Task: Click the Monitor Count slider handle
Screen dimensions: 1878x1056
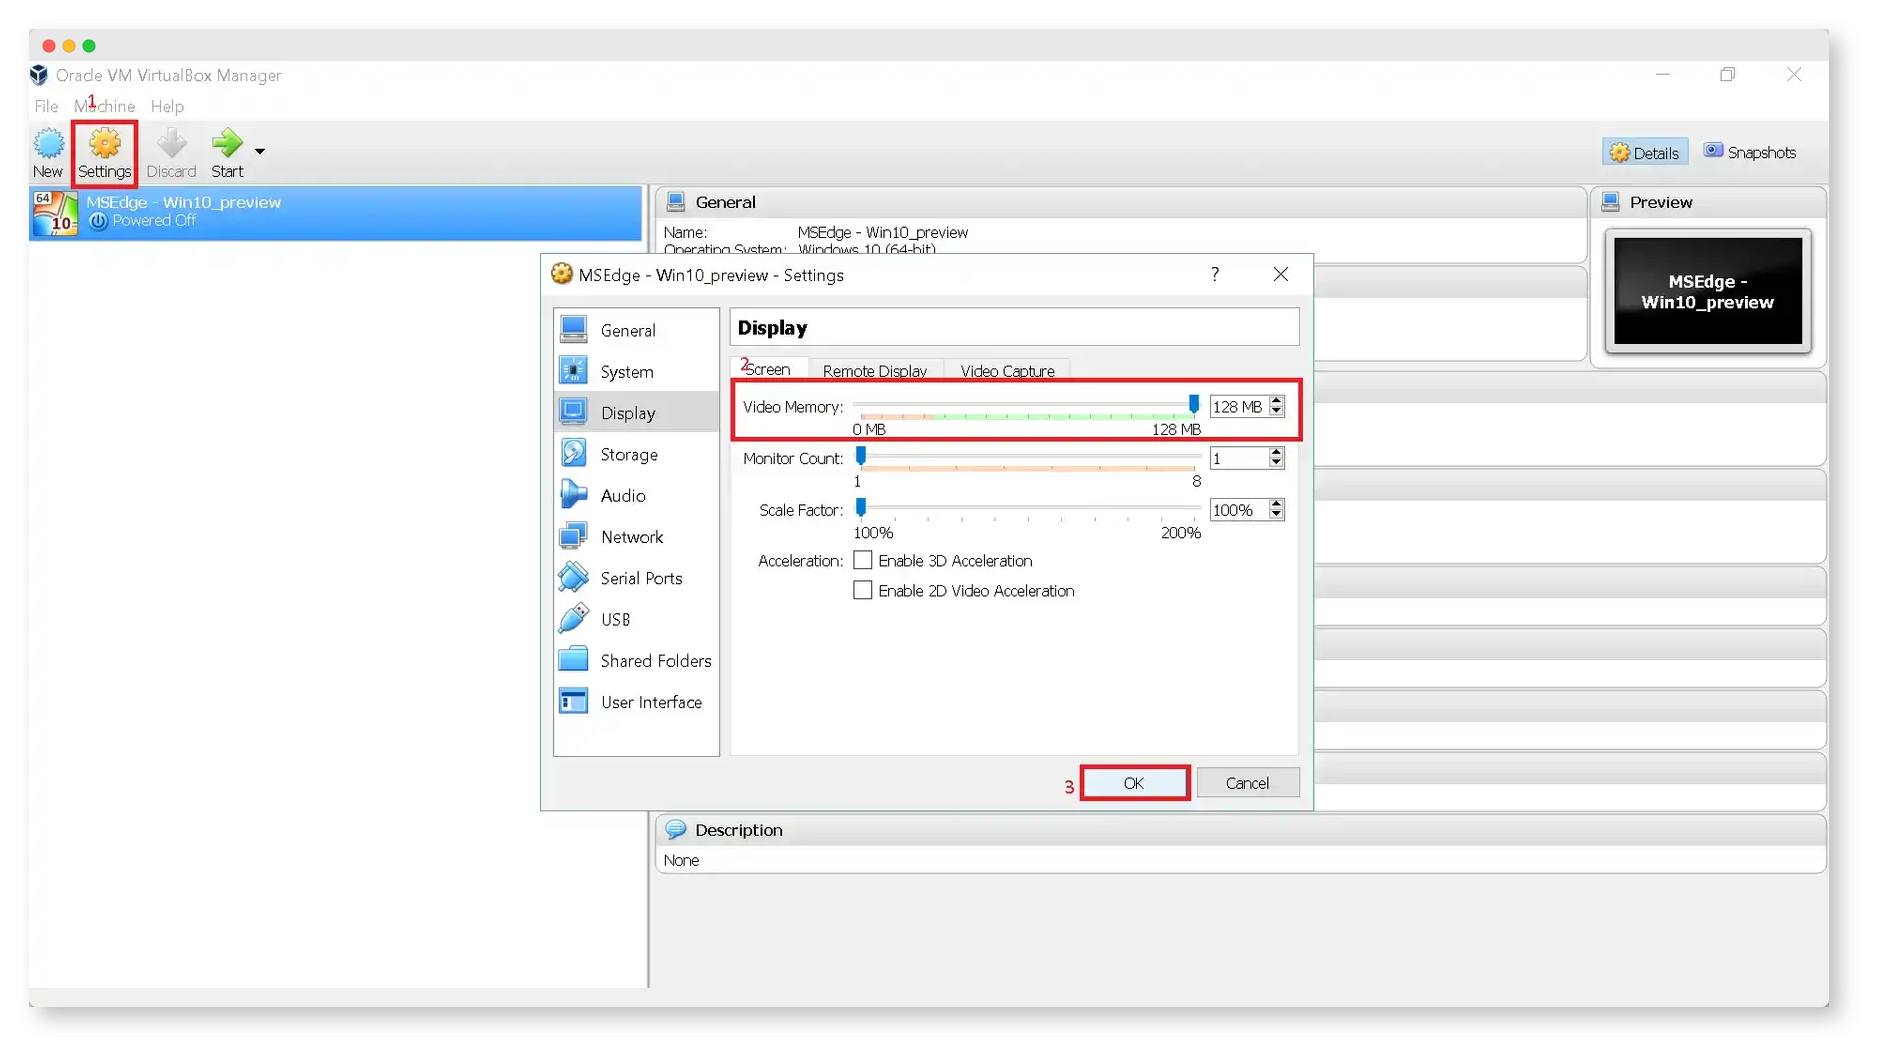Action: pos(861,456)
